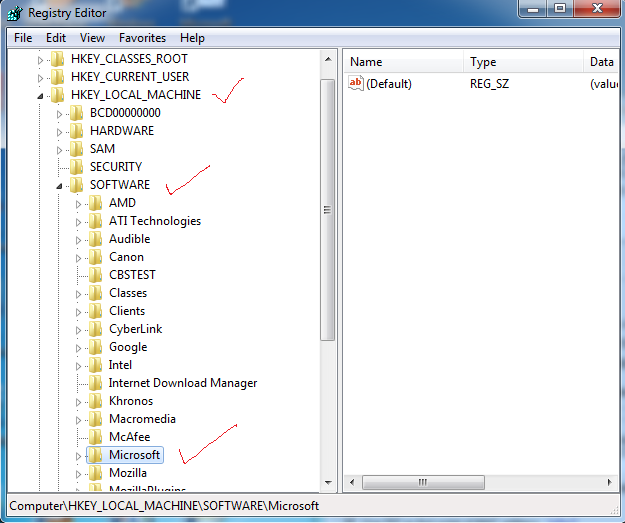Expand the Intel key
The image size is (625, 523).
[79, 366]
